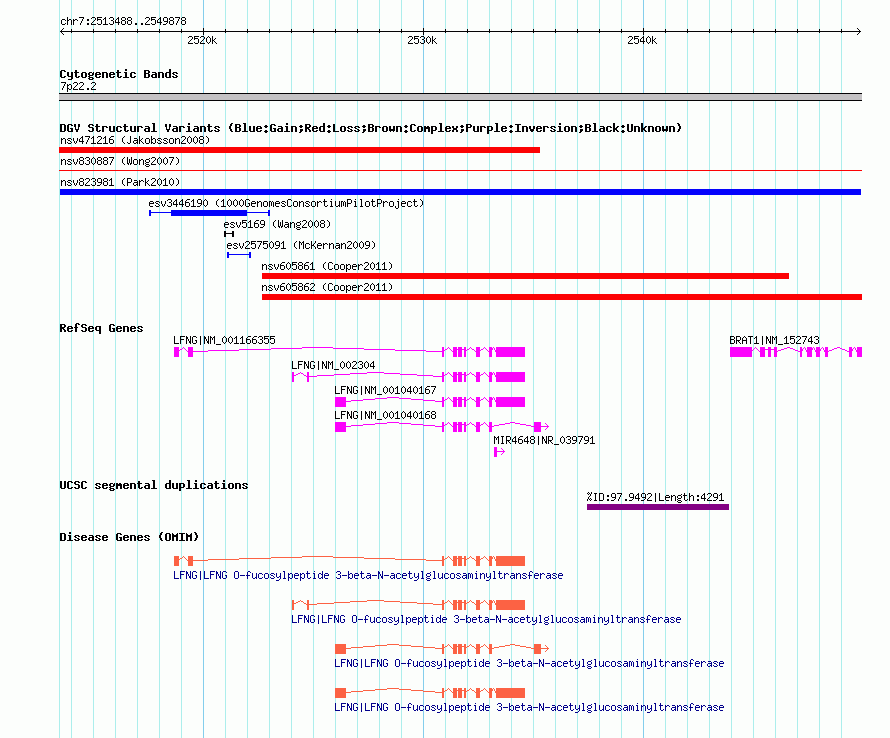The width and height of the screenshot is (890, 738).
Task: Select the nsv605862 red loss bar
Action: click(562, 297)
